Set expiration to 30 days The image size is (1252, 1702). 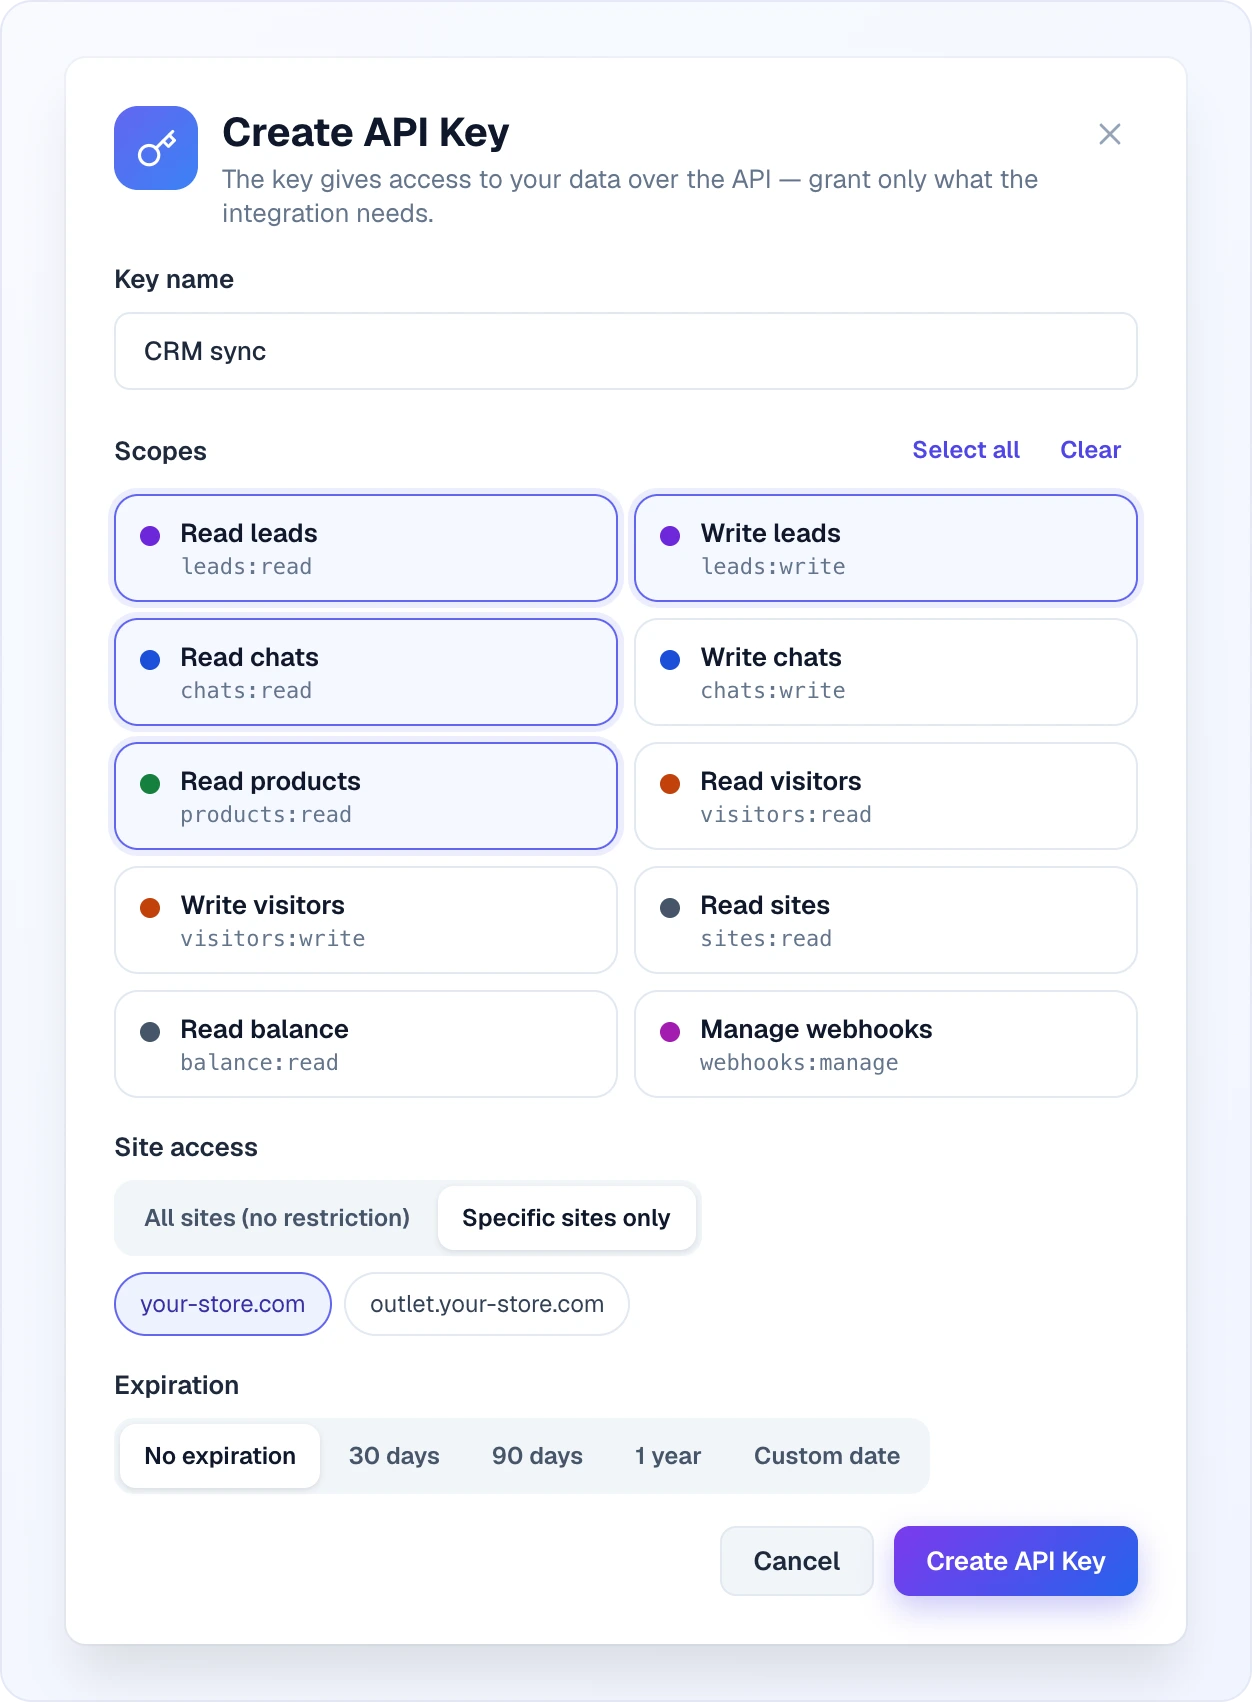tap(394, 1456)
